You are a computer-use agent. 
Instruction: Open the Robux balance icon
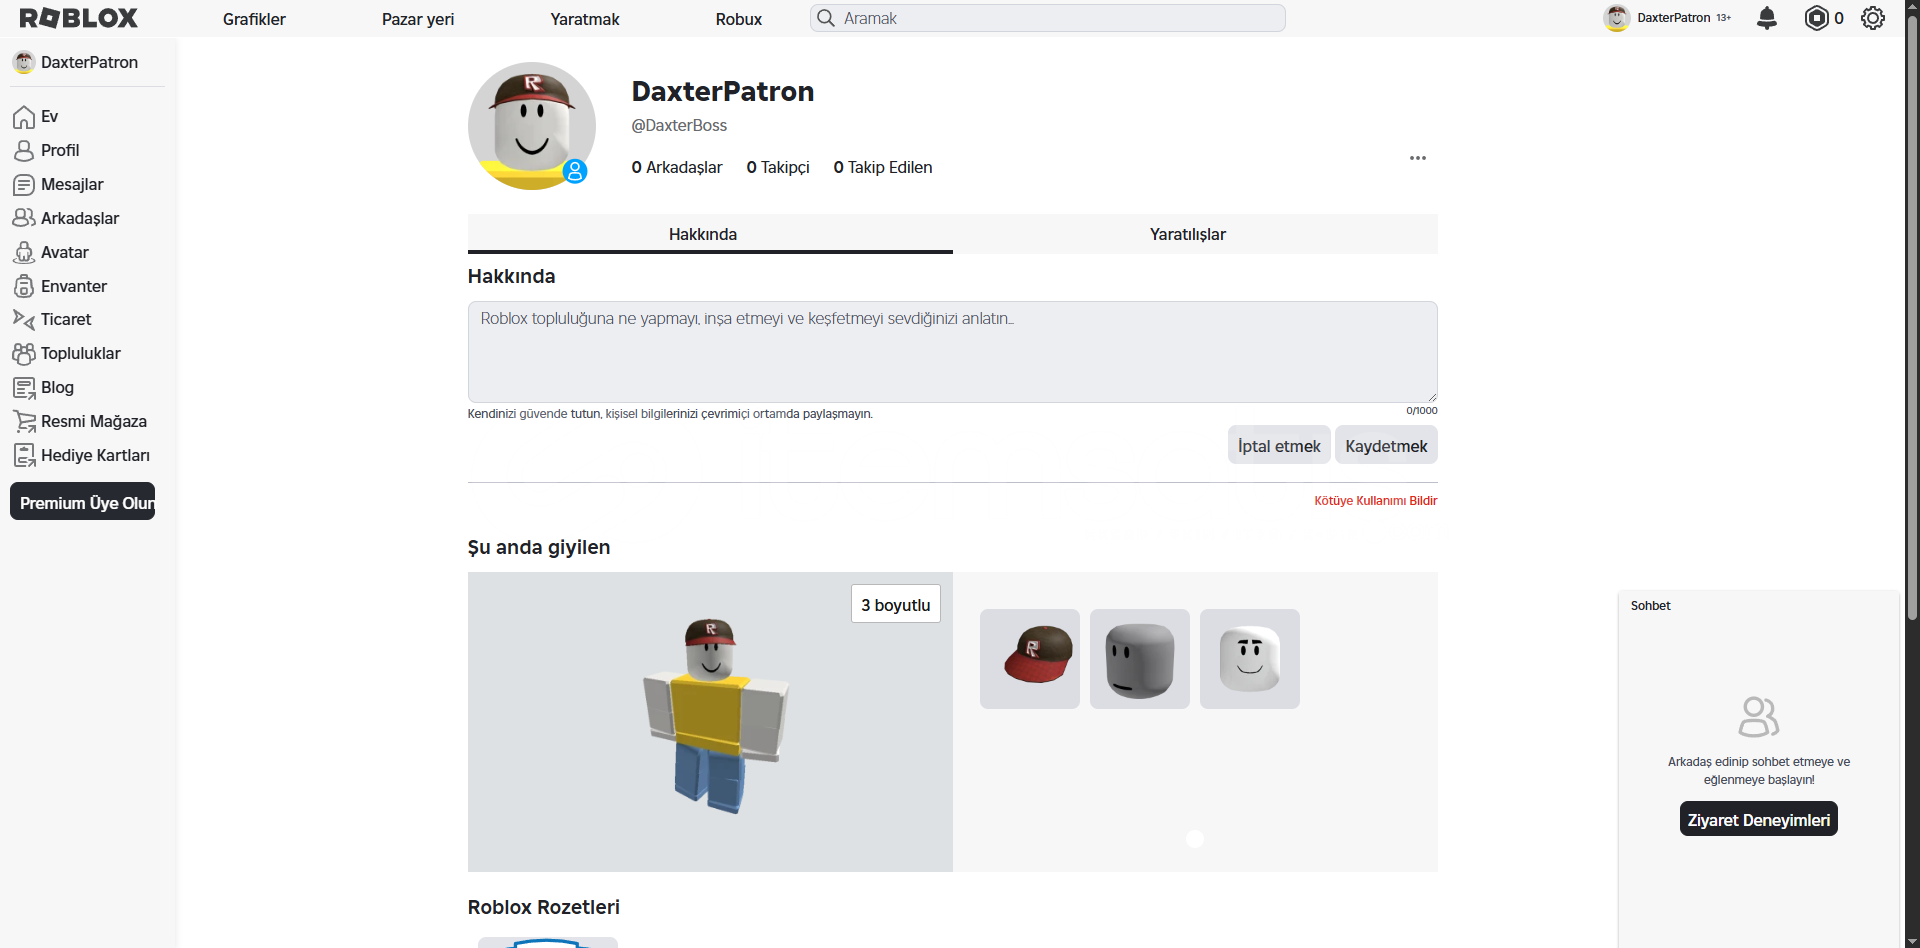click(1816, 18)
